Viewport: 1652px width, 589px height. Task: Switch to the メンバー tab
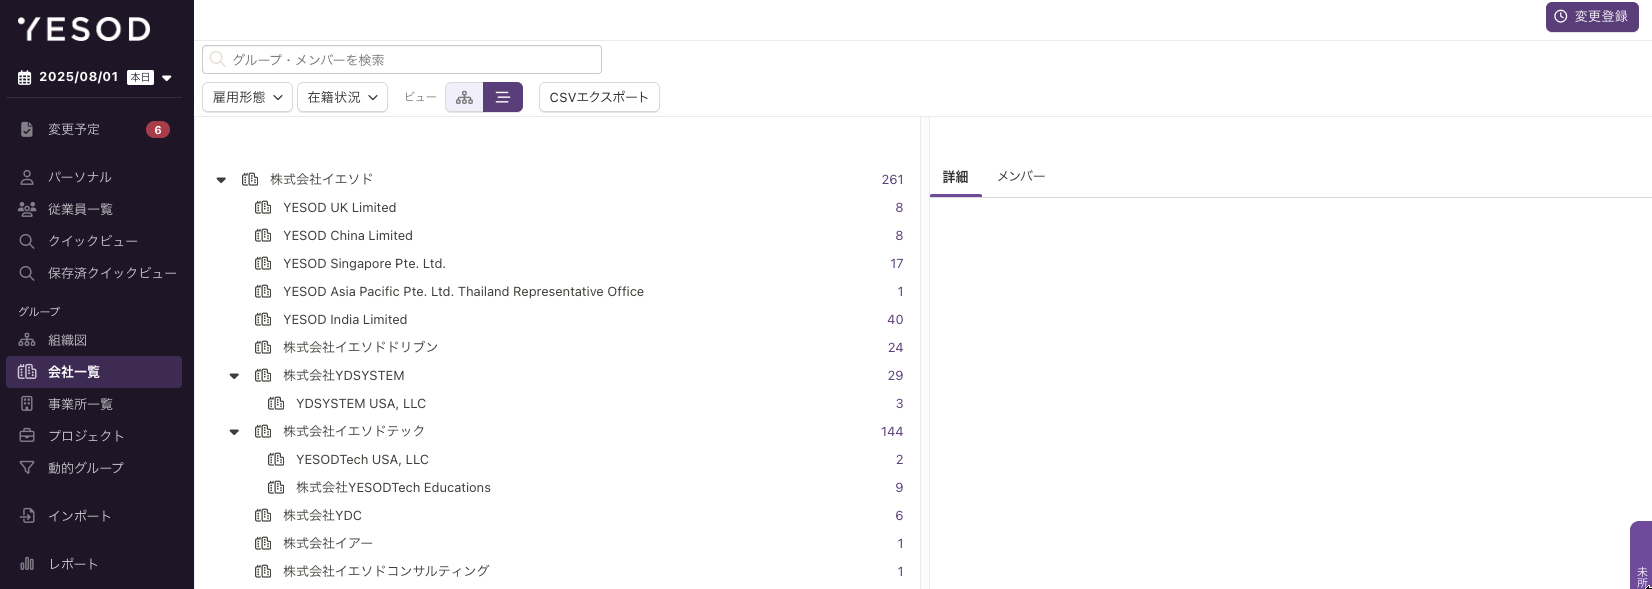(1021, 176)
